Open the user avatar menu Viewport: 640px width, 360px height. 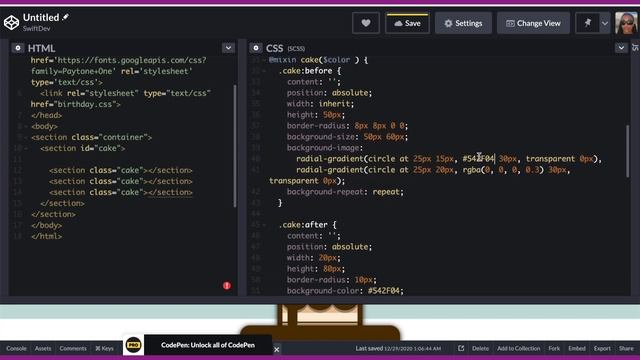click(626, 23)
